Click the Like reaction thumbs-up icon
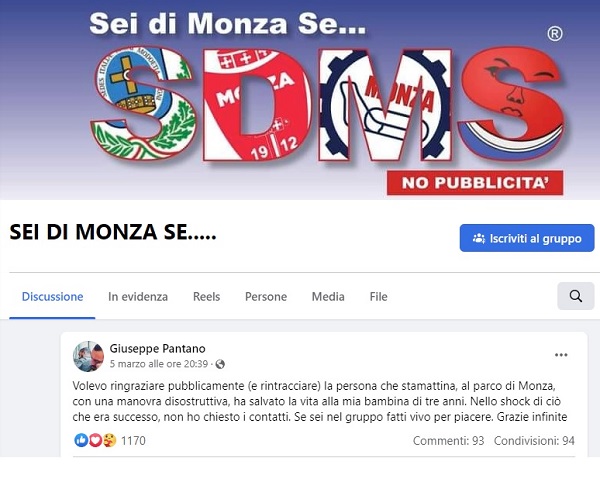Screen dimensions: 600x482 (x=81, y=440)
